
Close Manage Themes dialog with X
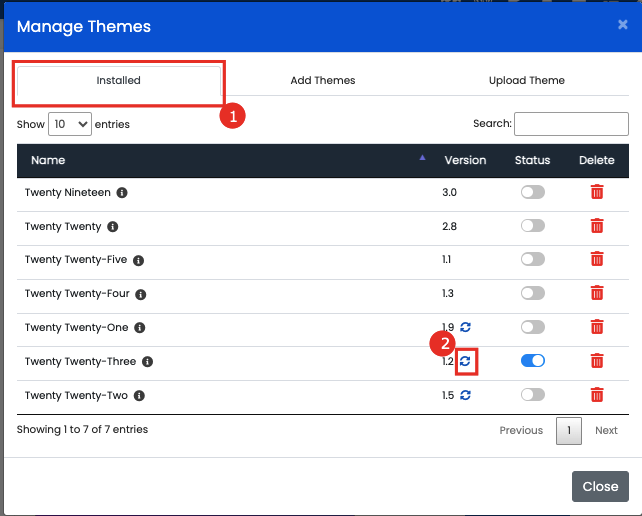pyautogui.click(x=623, y=25)
